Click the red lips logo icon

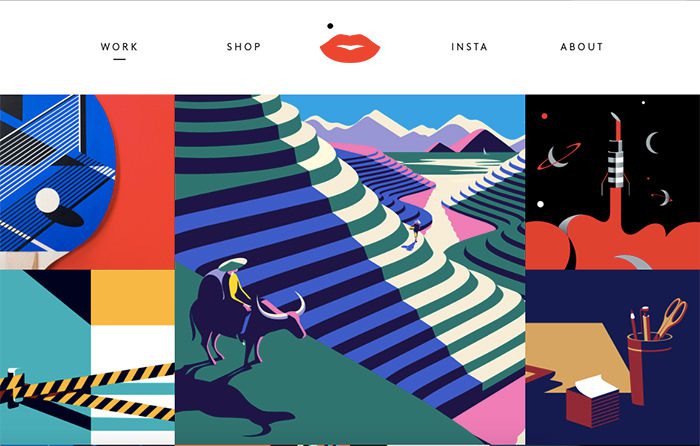click(350, 48)
